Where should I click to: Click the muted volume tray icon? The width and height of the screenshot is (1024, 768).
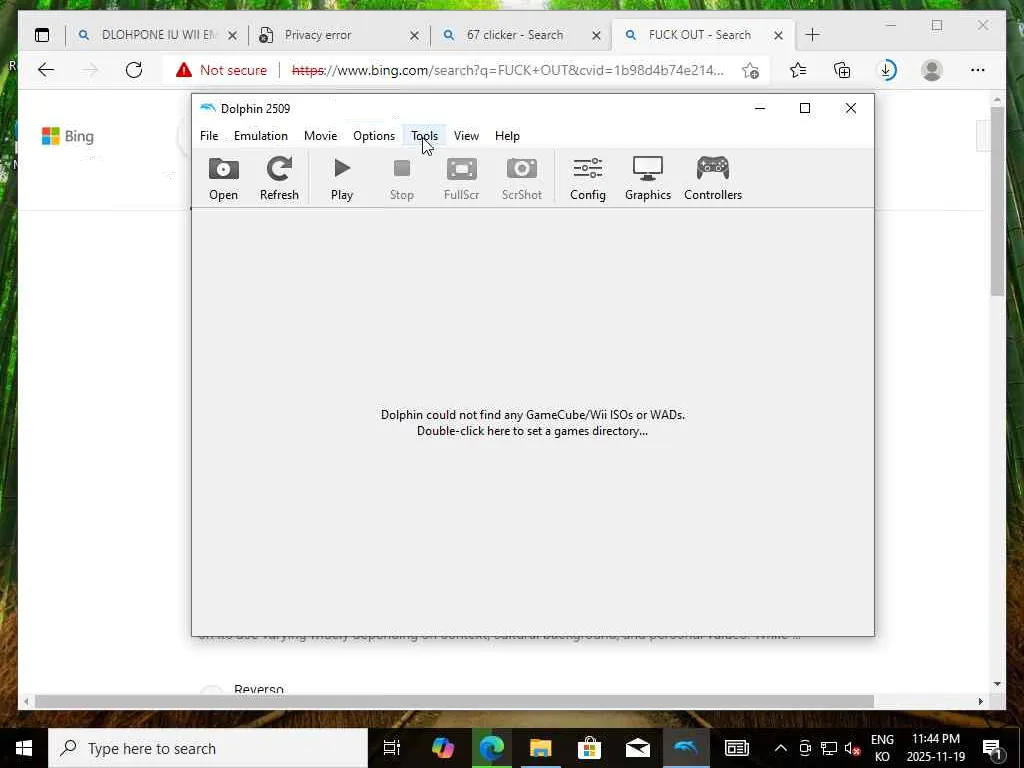pyautogui.click(x=852, y=748)
